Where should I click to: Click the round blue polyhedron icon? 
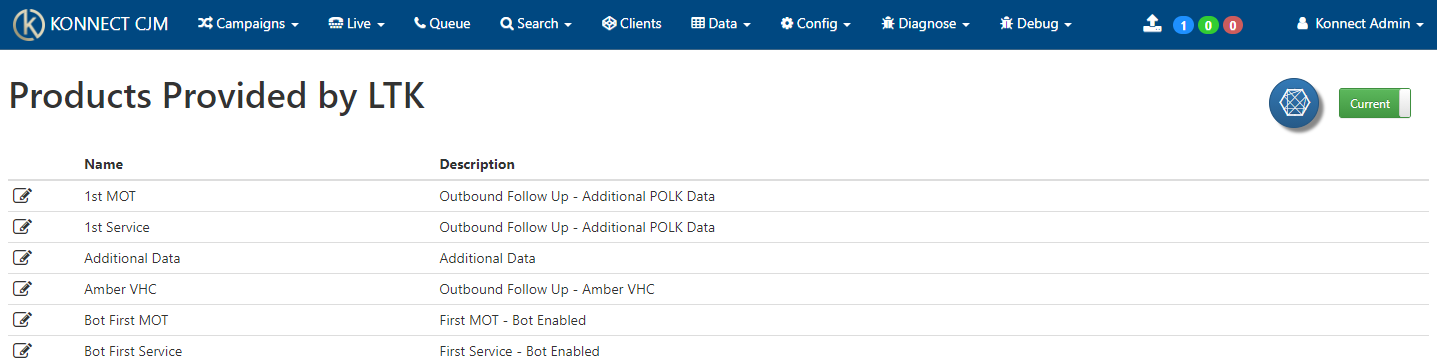coord(1295,103)
